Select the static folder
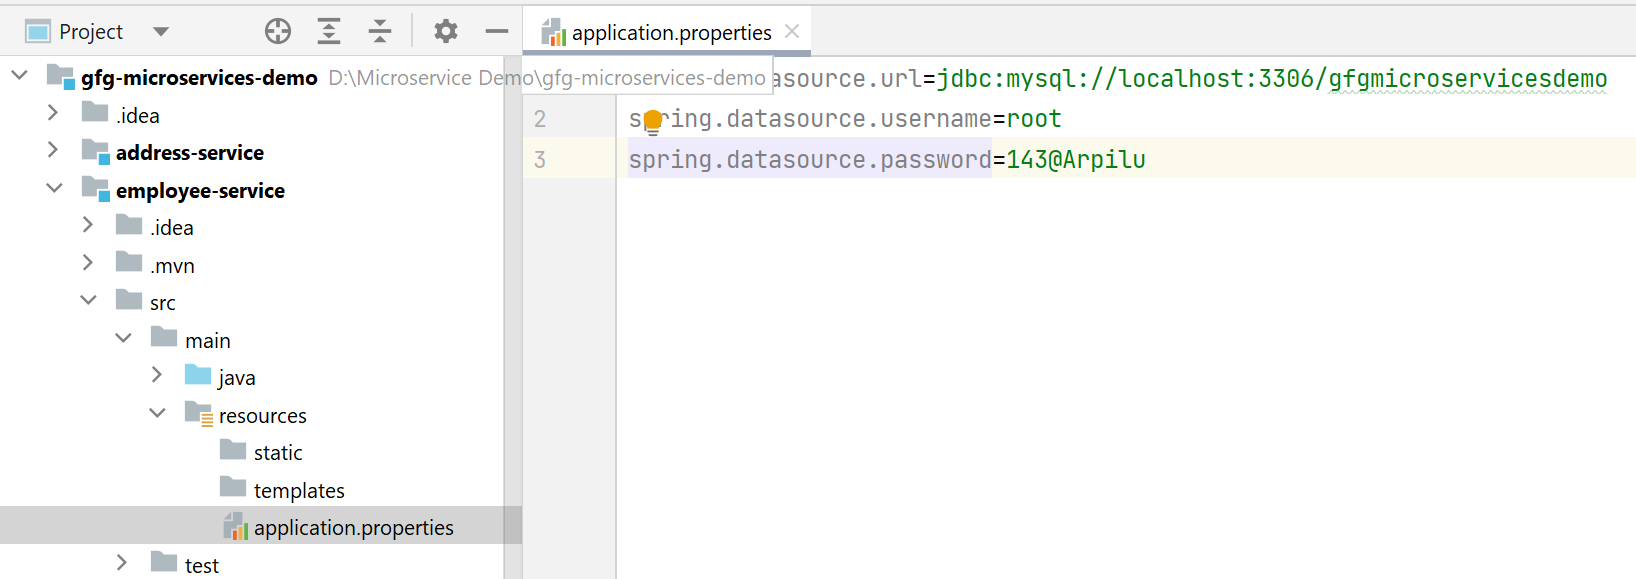1636x579 pixels. [x=278, y=453]
